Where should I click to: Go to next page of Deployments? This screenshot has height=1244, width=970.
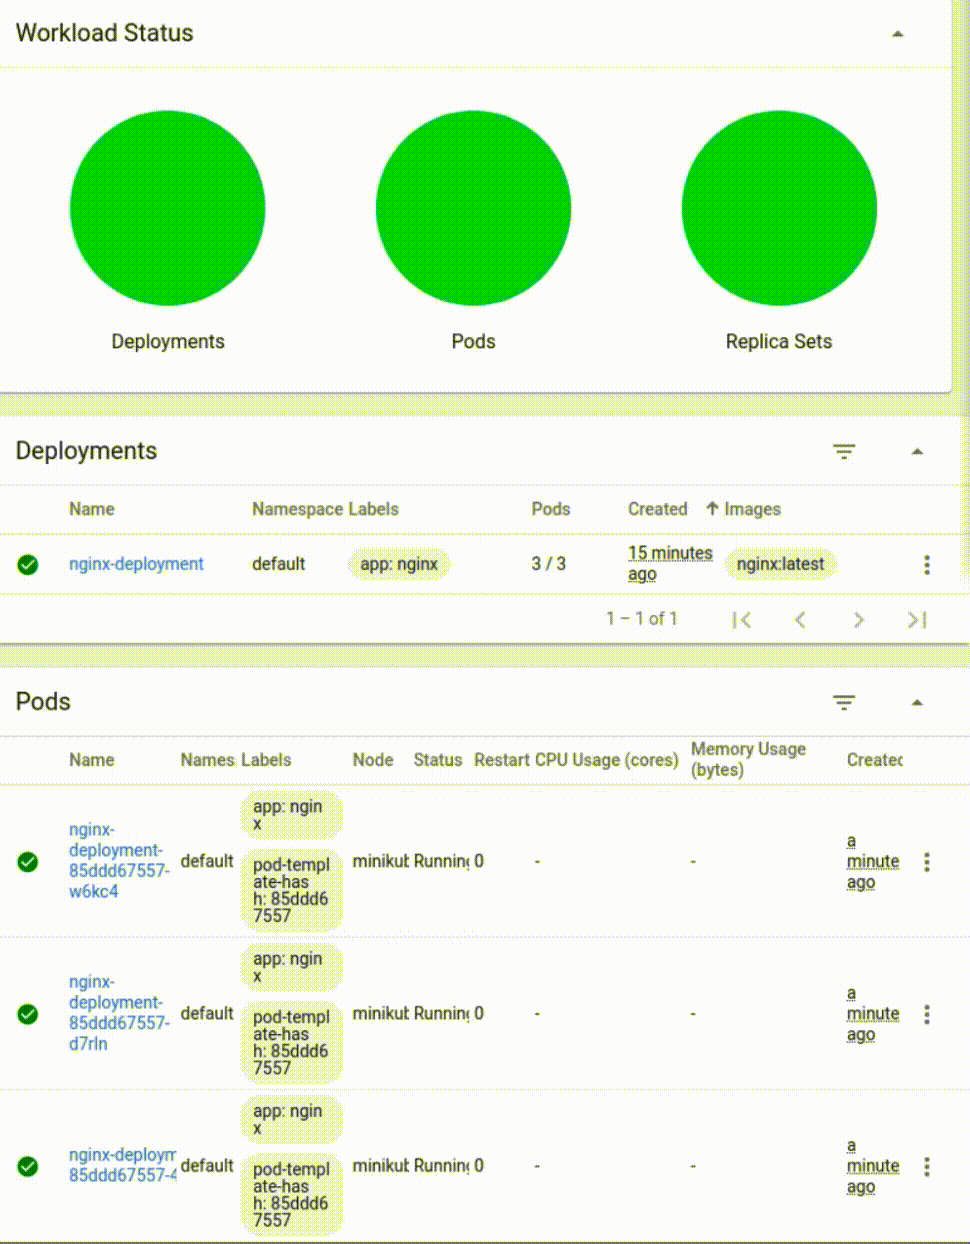coord(858,620)
